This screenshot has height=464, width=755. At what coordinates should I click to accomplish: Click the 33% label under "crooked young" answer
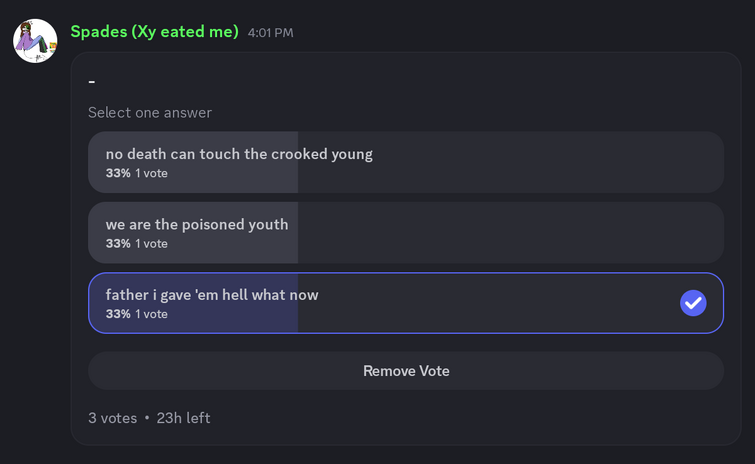pyautogui.click(x=118, y=173)
